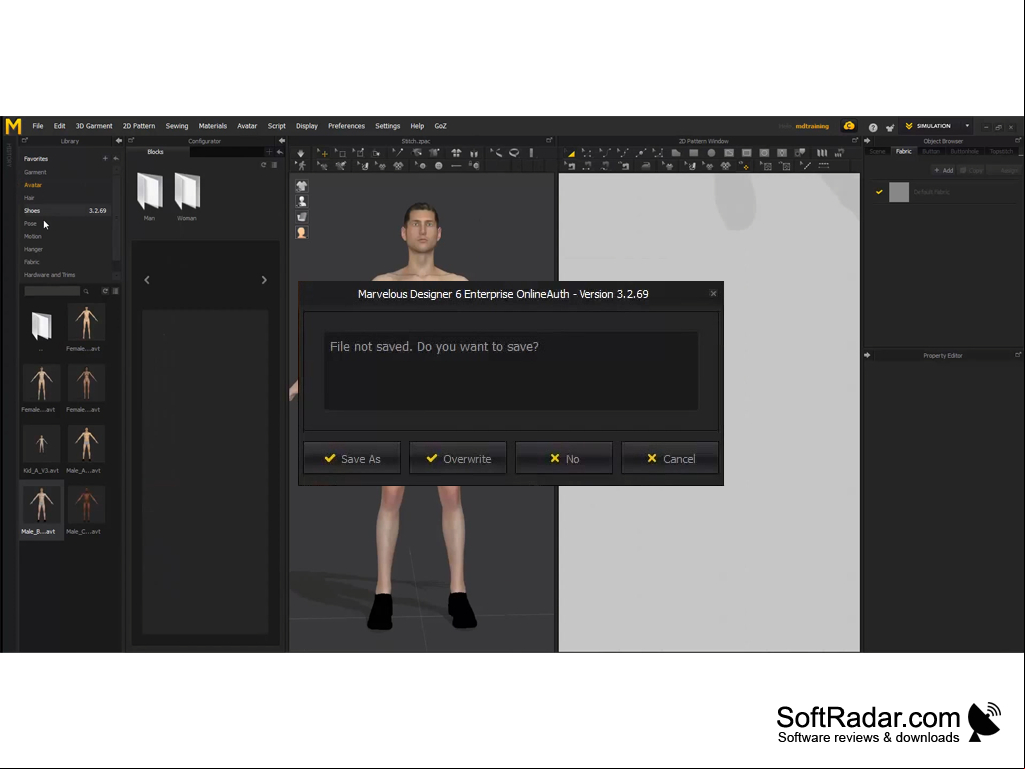
Task: Click Overwrite to save the file
Action: [x=458, y=458]
